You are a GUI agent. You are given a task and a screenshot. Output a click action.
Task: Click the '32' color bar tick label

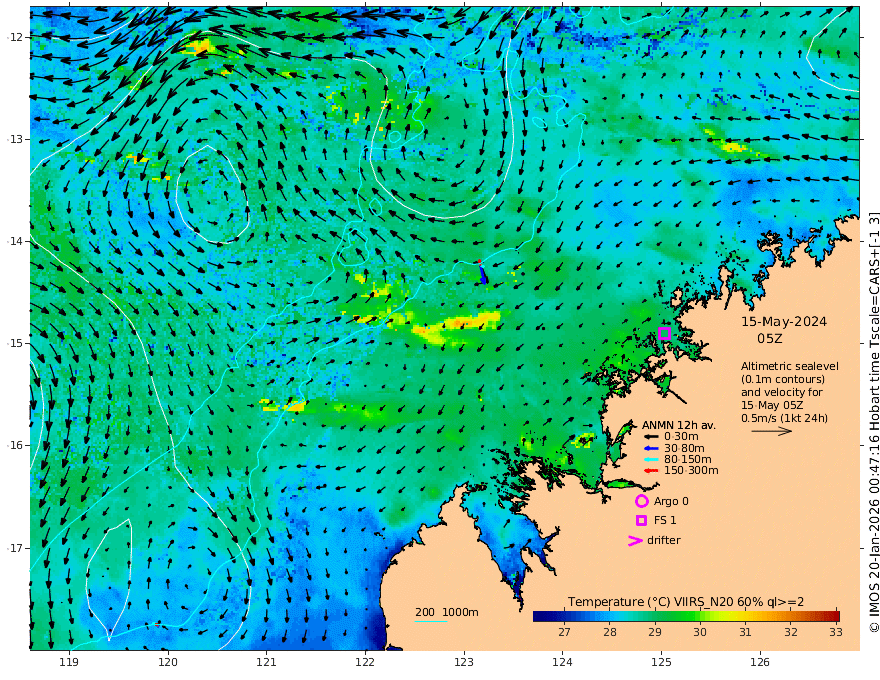pyautogui.click(x=791, y=632)
